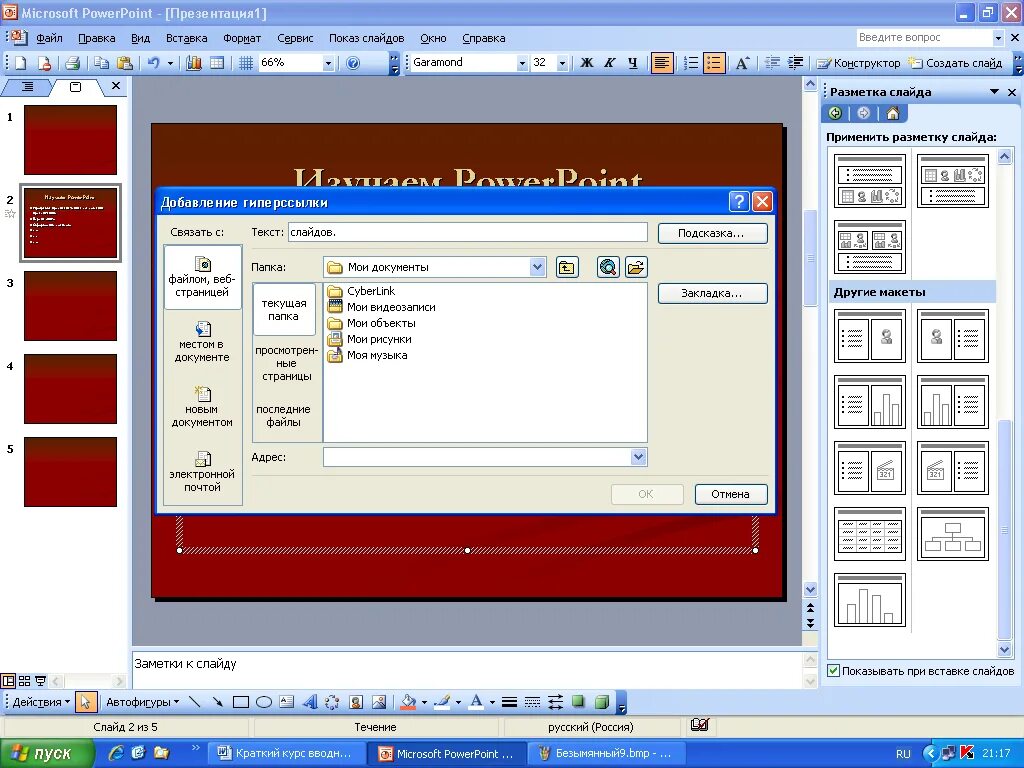Toggle Italic formatting (К)

[x=609, y=63]
